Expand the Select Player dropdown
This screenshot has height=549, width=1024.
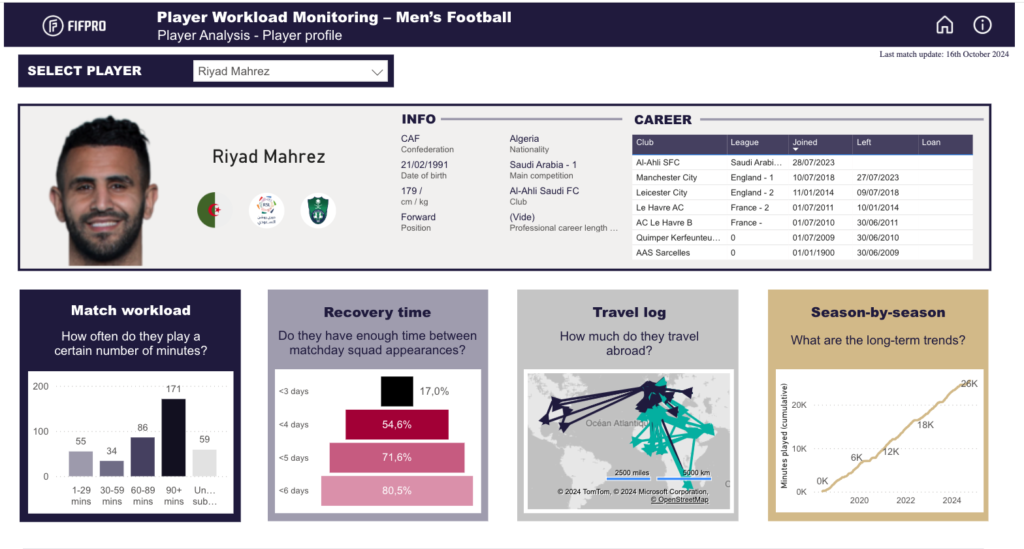point(377,71)
